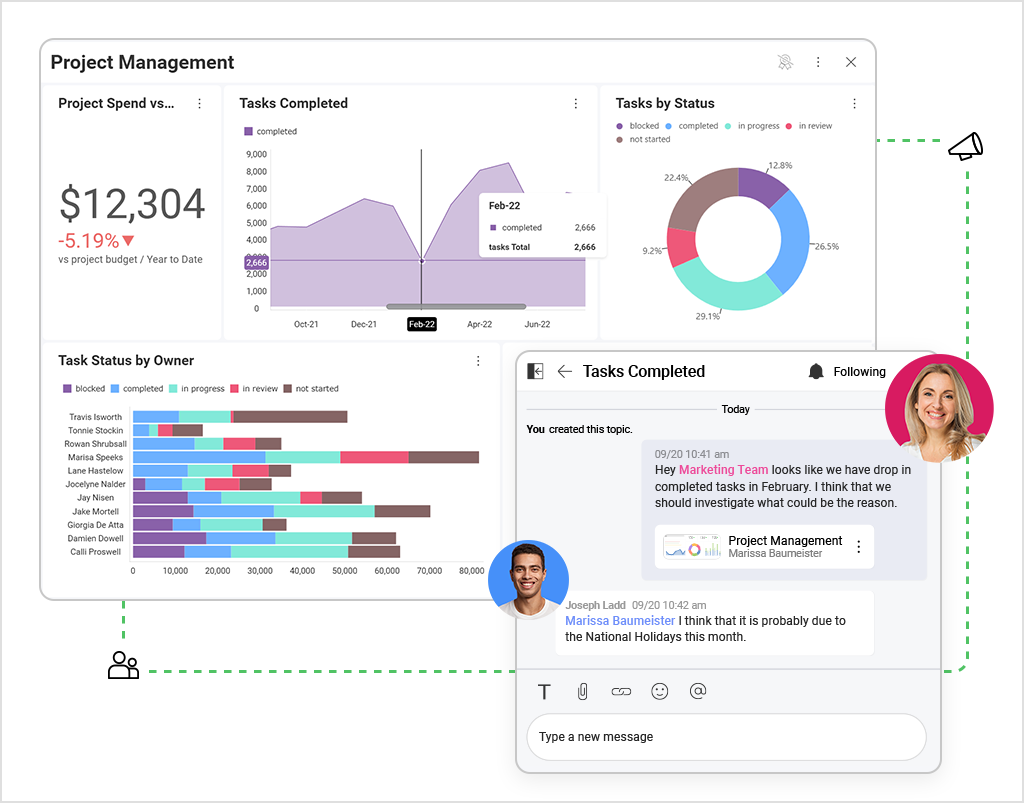Mention a user with the @ icon
The width and height of the screenshot is (1024, 803).
point(697,691)
